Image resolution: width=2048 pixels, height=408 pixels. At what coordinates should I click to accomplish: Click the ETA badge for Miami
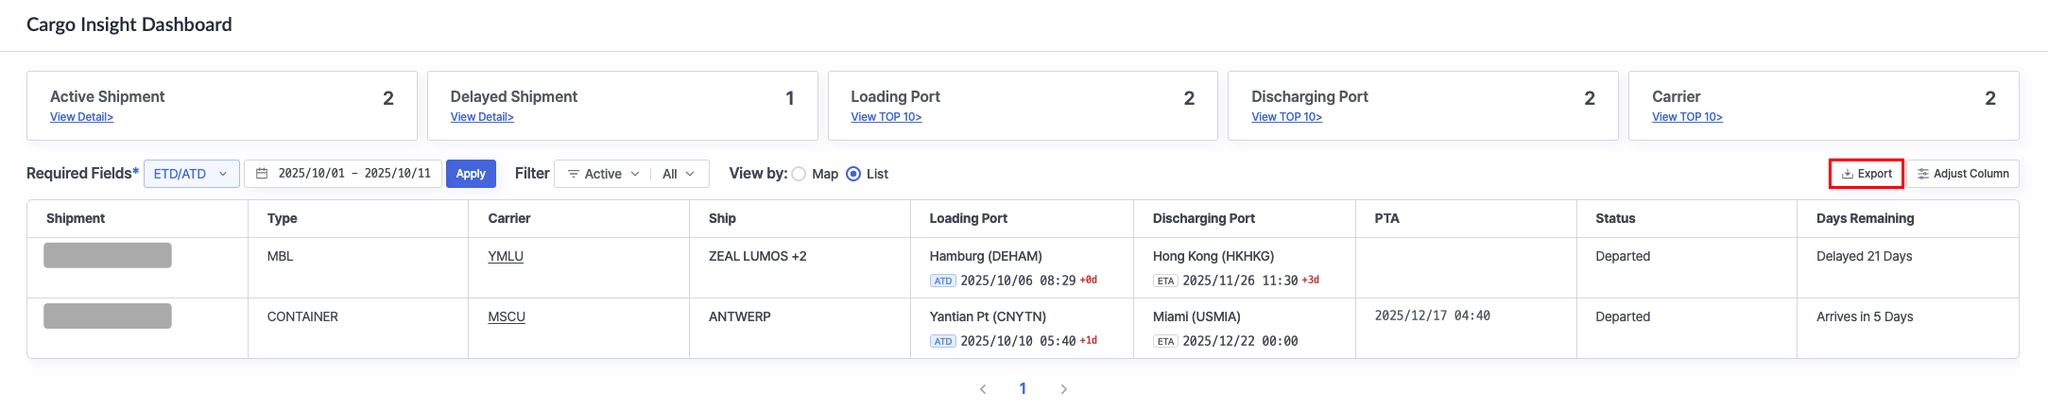coord(1165,341)
